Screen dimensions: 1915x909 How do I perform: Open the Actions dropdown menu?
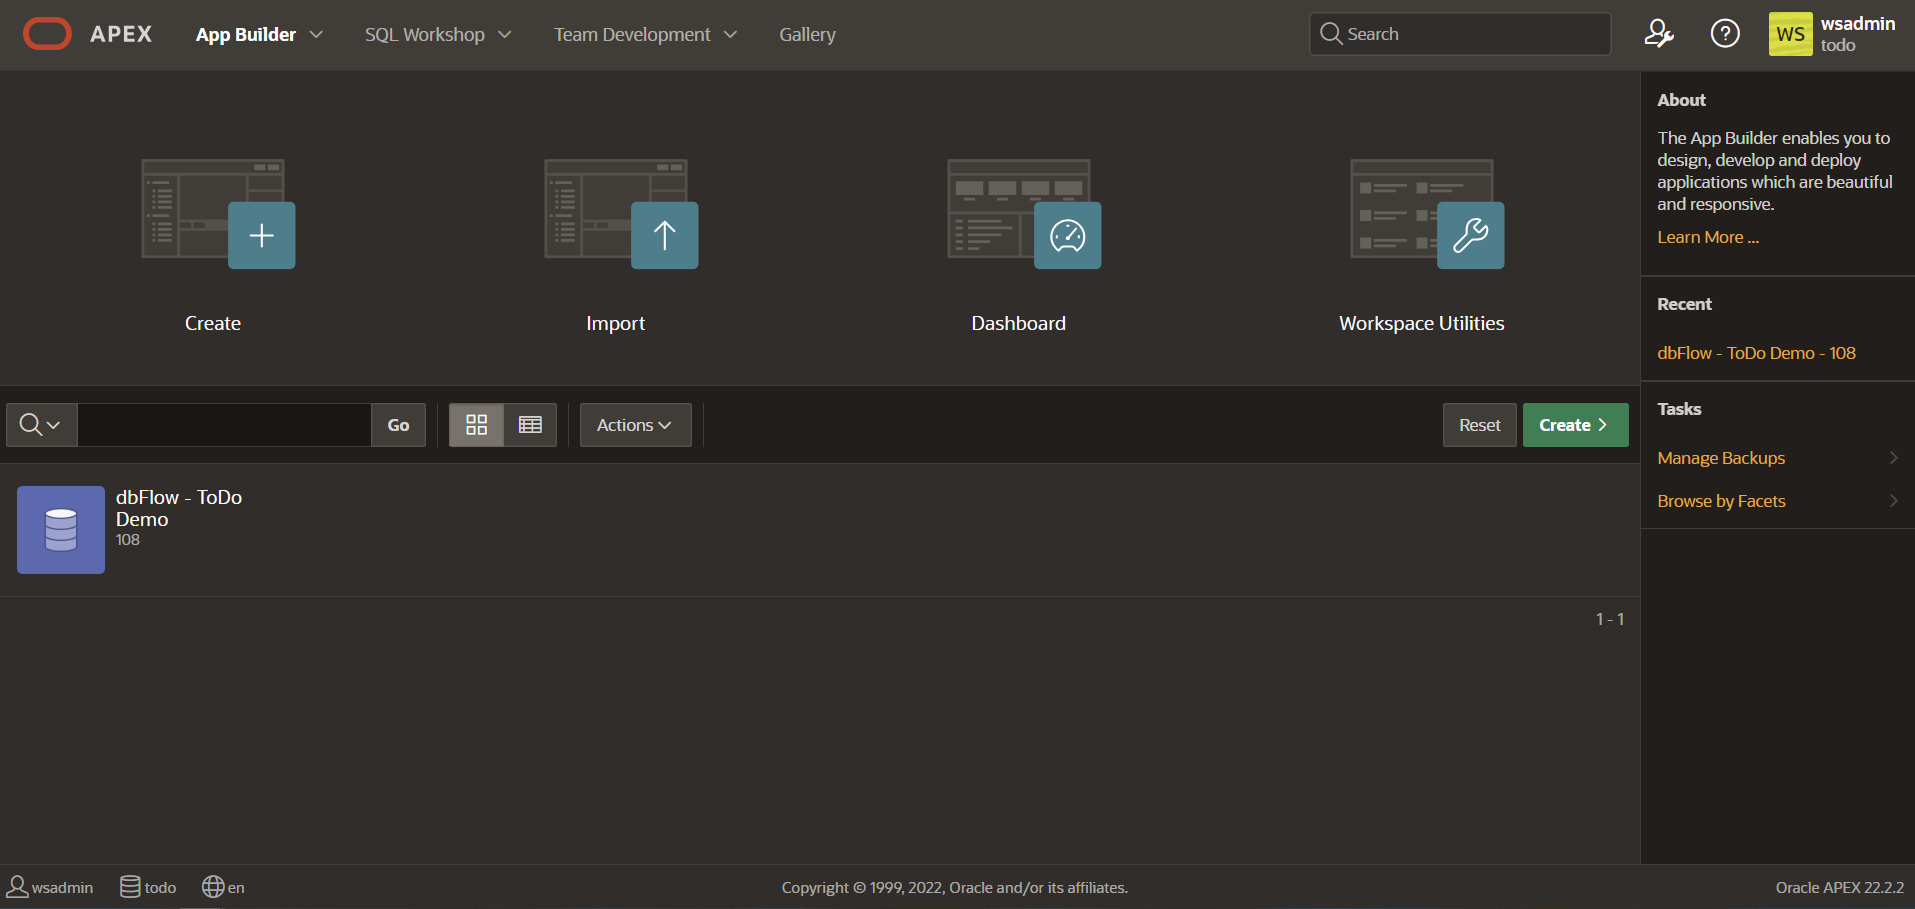point(635,425)
